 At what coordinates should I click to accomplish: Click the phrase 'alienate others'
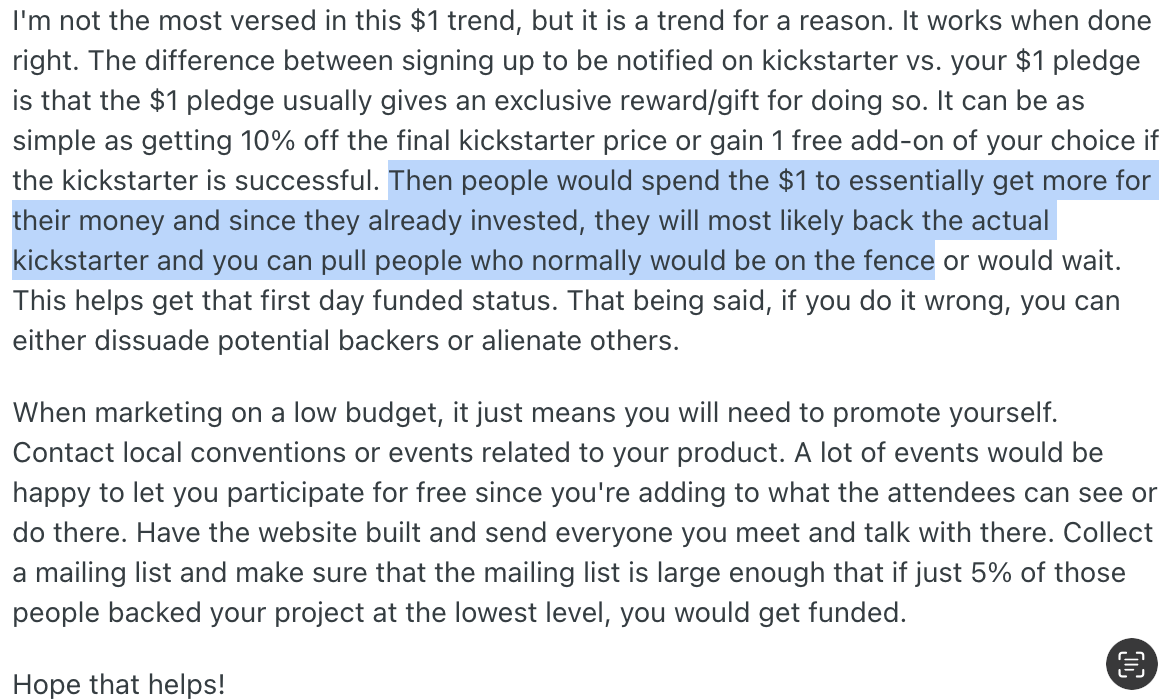click(x=578, y=341)
